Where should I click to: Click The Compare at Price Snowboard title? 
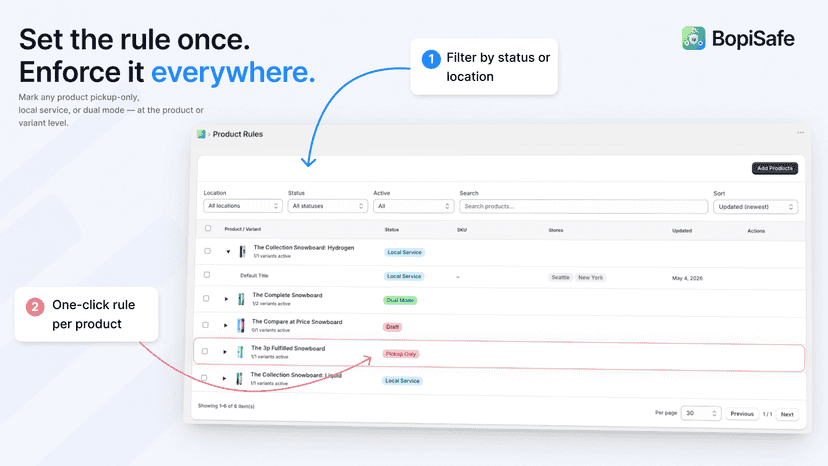[297, 321]
